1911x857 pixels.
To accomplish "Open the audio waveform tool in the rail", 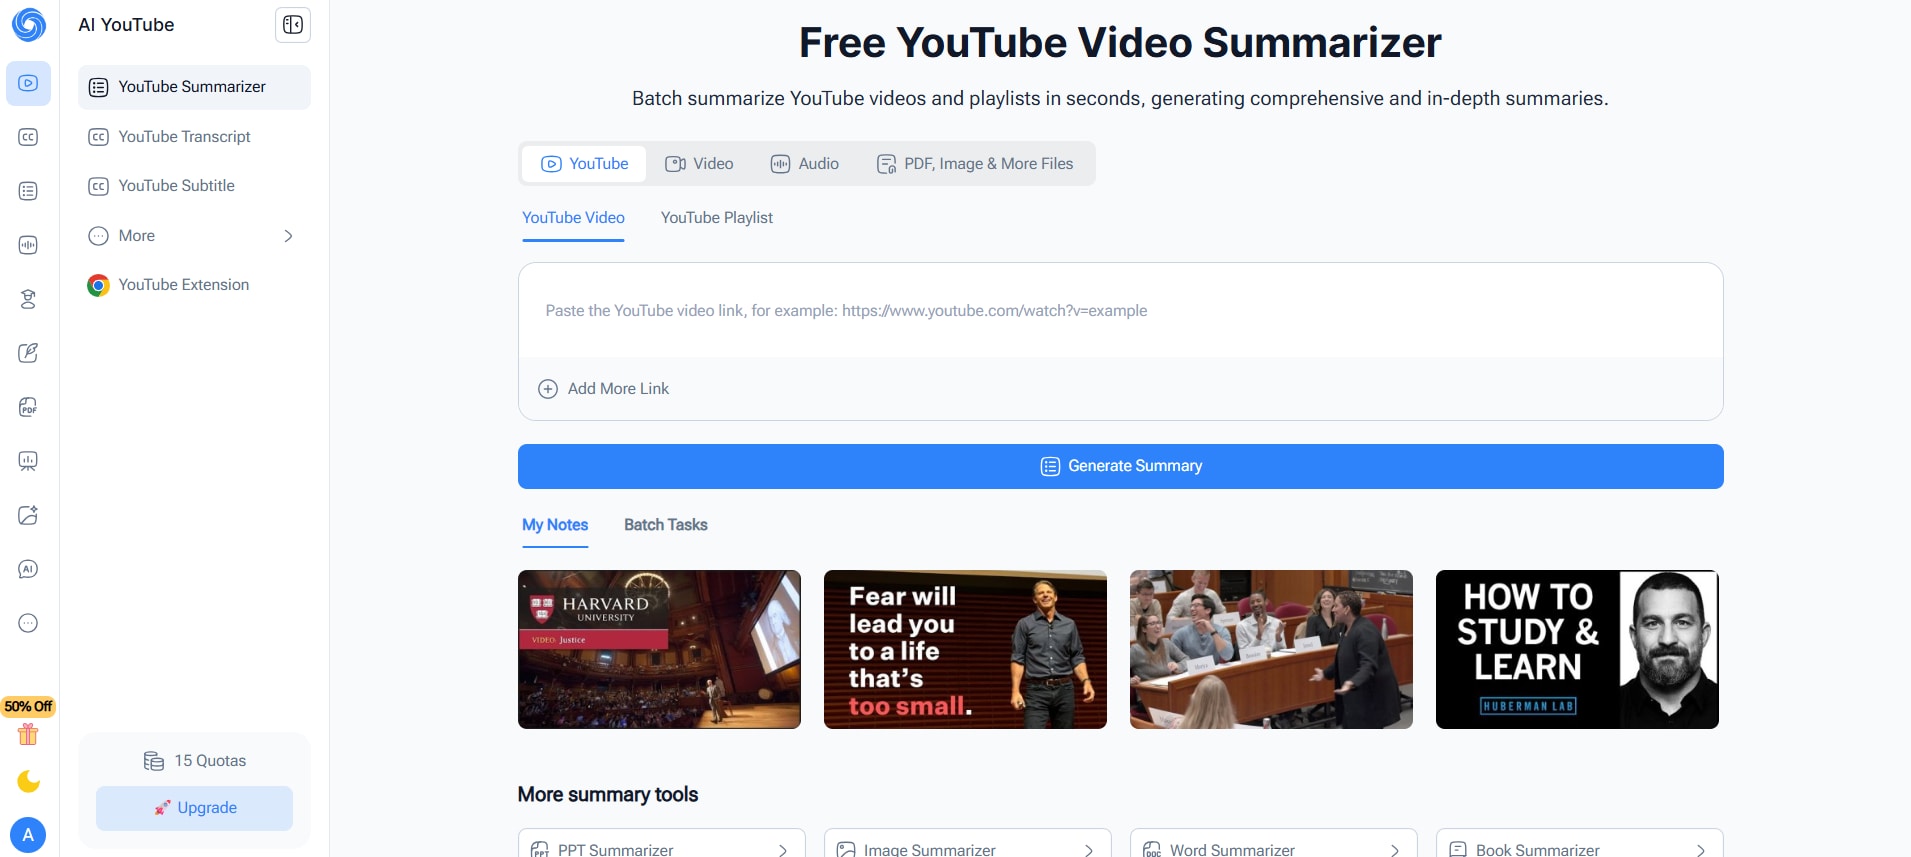I will 28,245.
